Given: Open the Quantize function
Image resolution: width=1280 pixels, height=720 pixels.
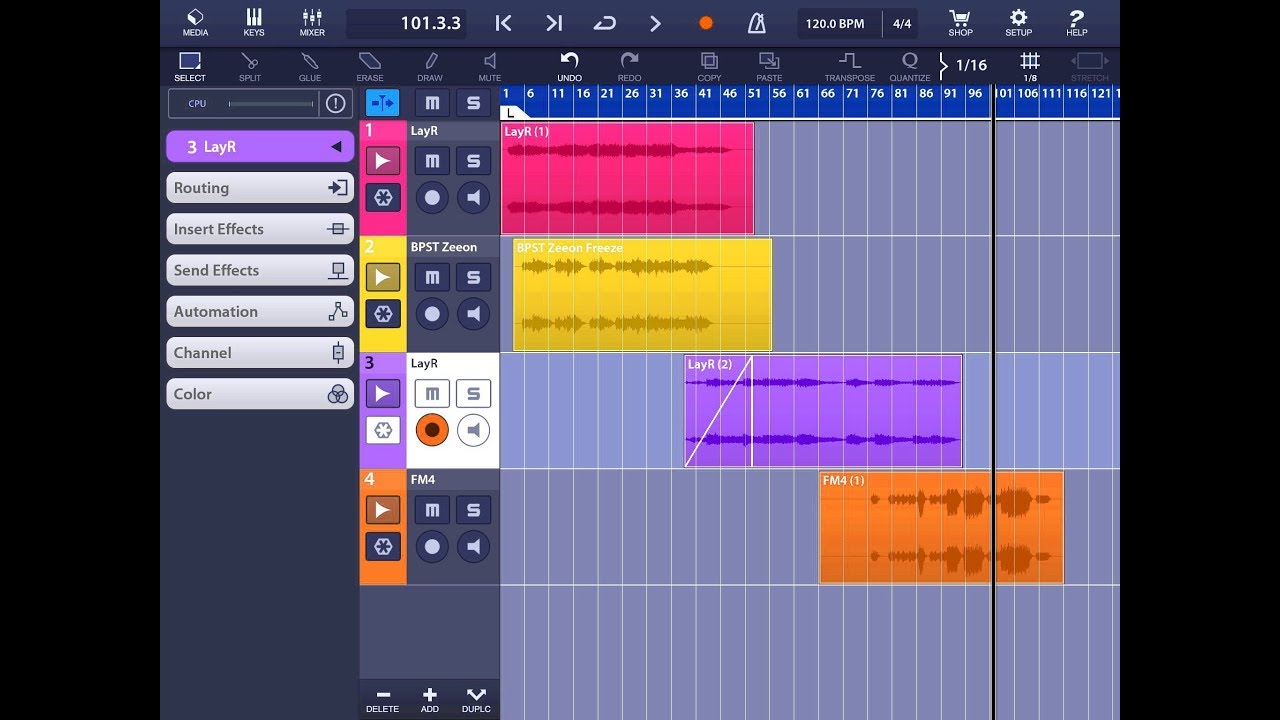Looking at the screenshot, I should [910, 67].
